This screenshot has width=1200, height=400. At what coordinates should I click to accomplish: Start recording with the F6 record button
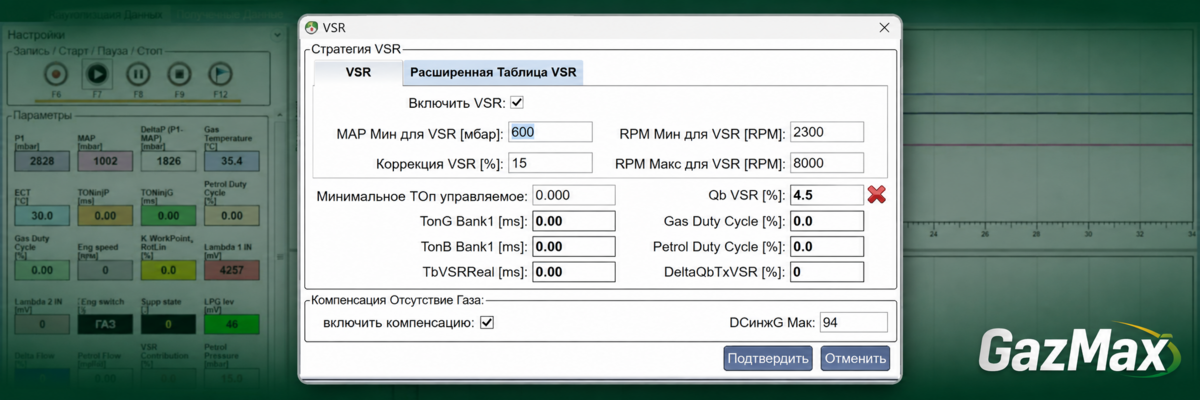[56, 74]
